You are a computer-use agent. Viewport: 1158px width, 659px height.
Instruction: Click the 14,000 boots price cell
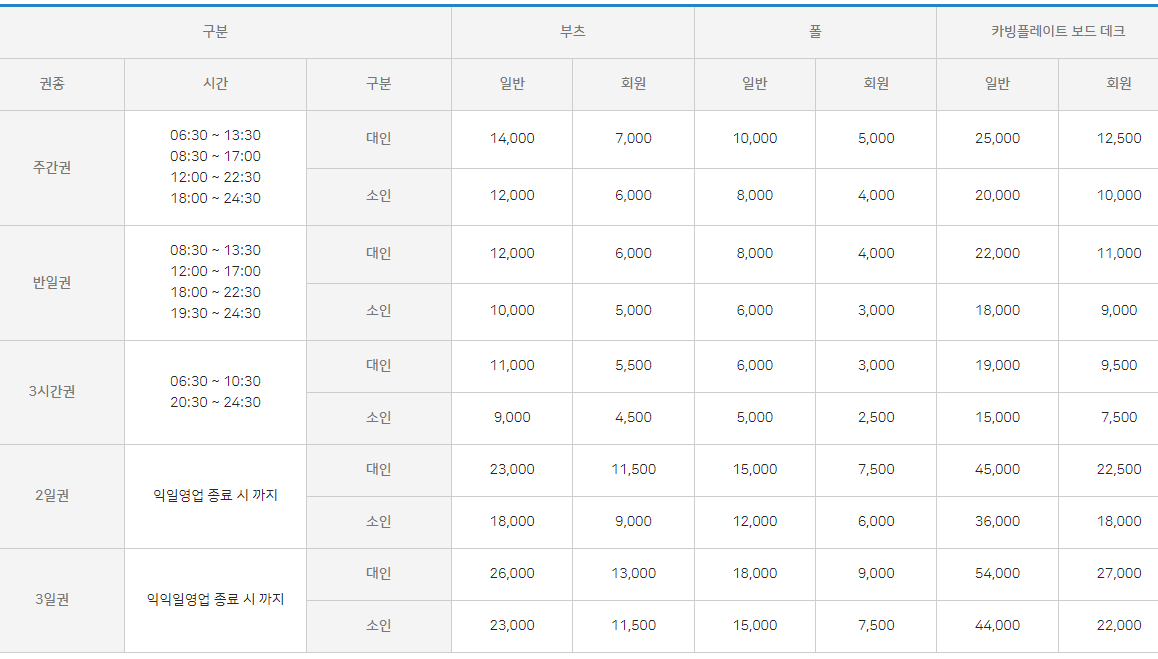tap(512, 139)
